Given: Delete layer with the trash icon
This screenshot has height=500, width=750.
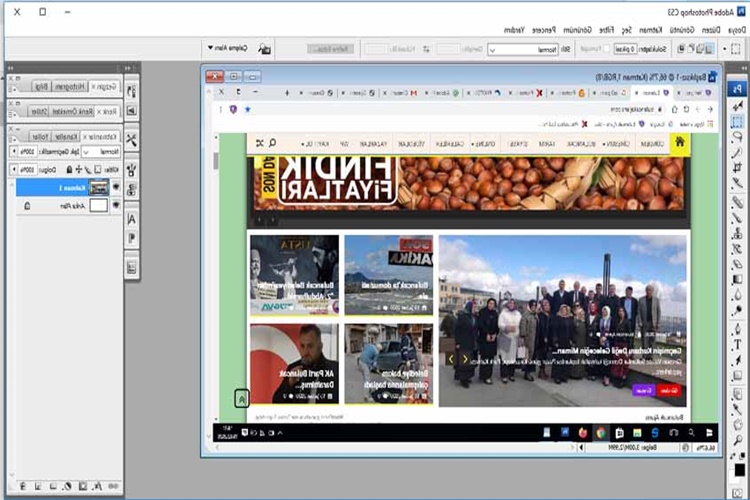Looking at the screenshot, I should 22,486.
